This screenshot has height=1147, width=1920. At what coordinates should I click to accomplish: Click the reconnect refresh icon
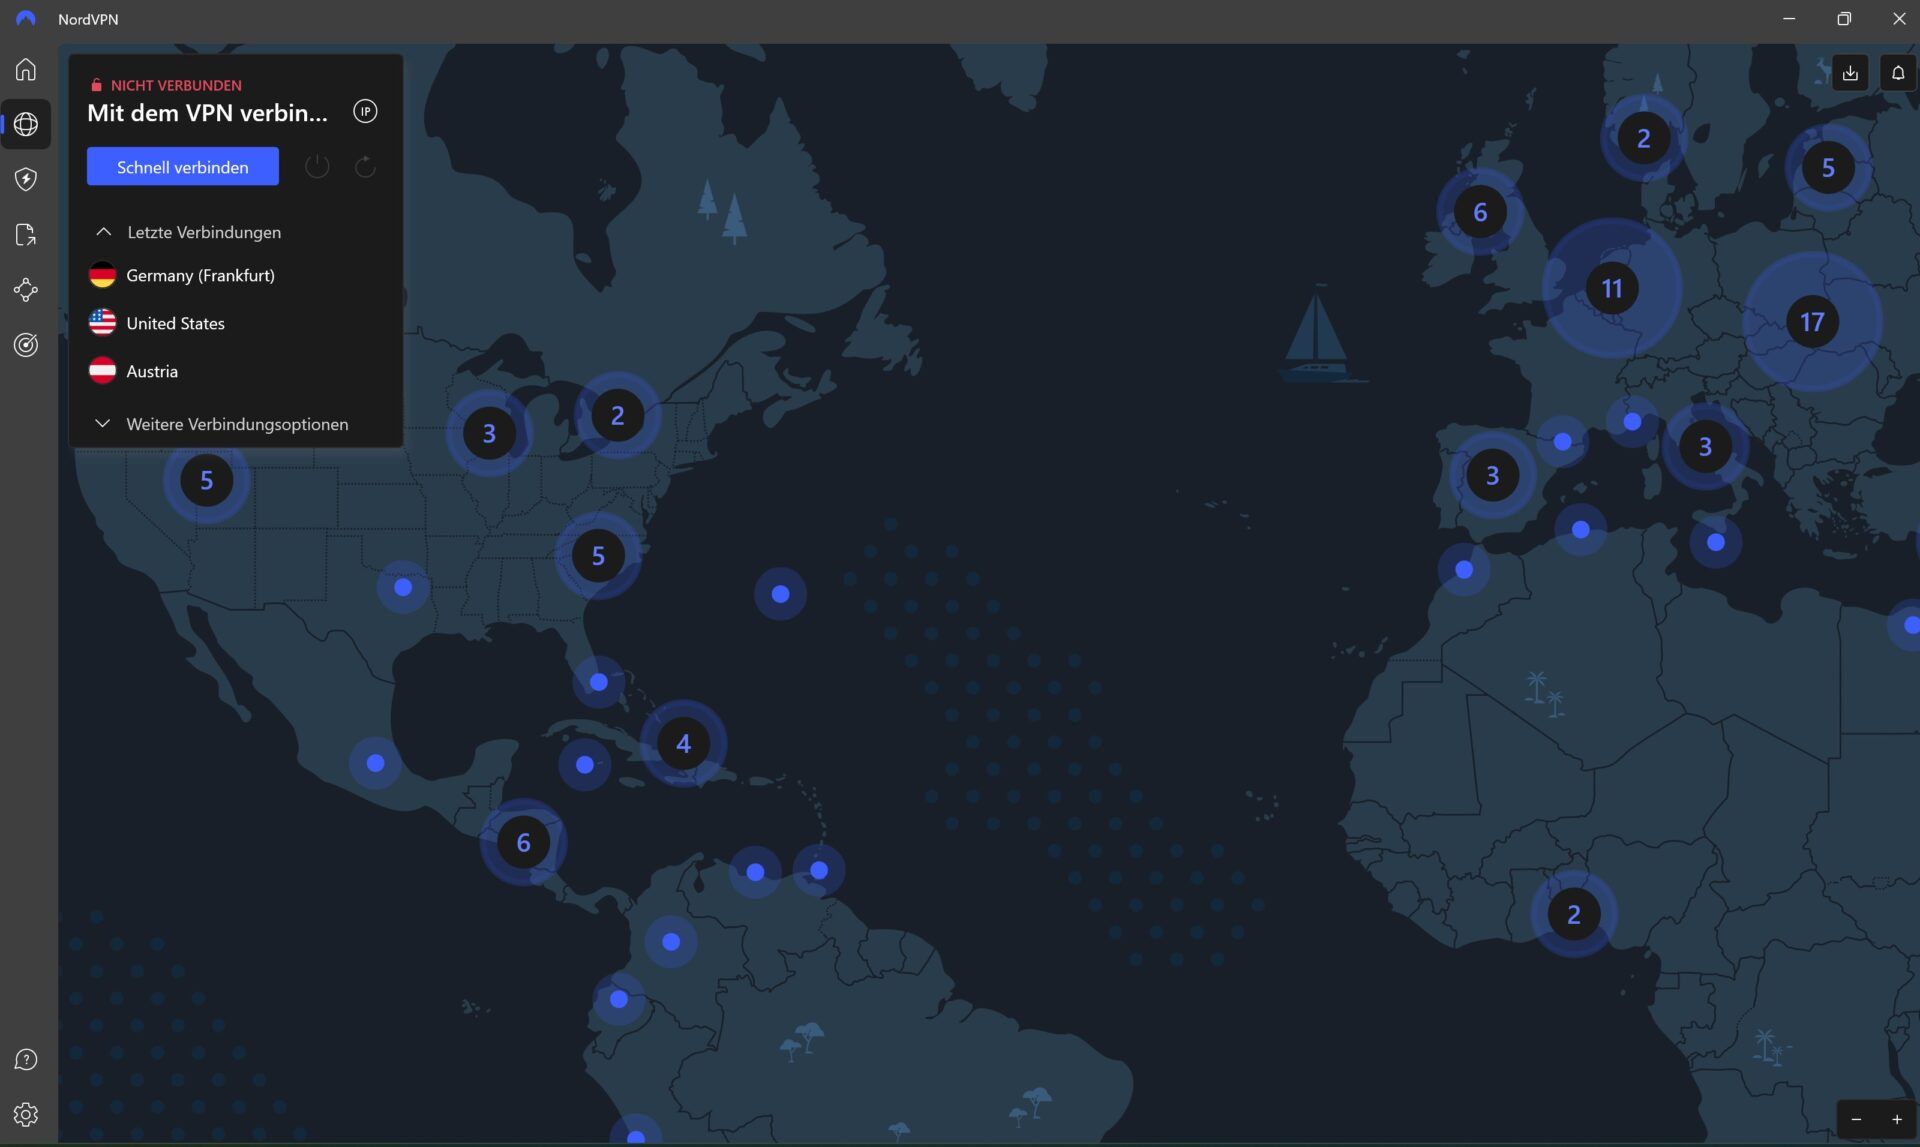point(365,166)
